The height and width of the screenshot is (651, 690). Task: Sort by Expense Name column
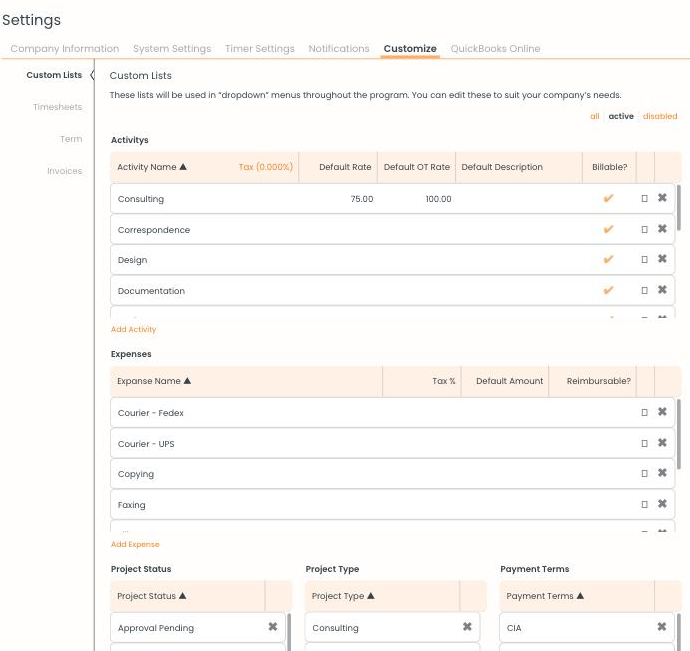click(x=154, y=381)
